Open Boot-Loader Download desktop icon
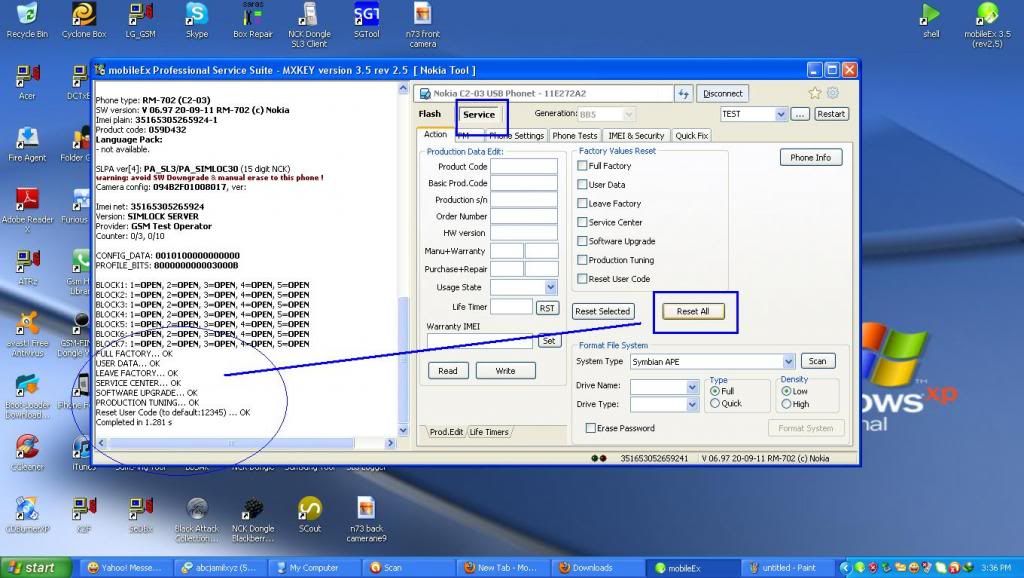The image size is (1024, 578). [27, 396]
